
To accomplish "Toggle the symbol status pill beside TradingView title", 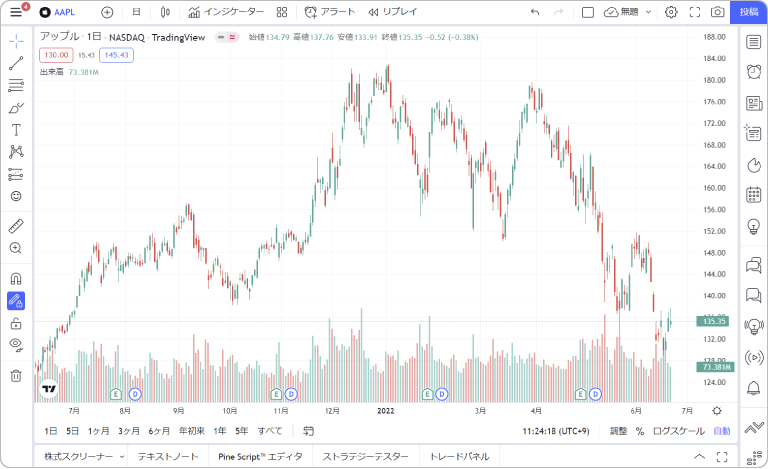I will coord(227,37).
